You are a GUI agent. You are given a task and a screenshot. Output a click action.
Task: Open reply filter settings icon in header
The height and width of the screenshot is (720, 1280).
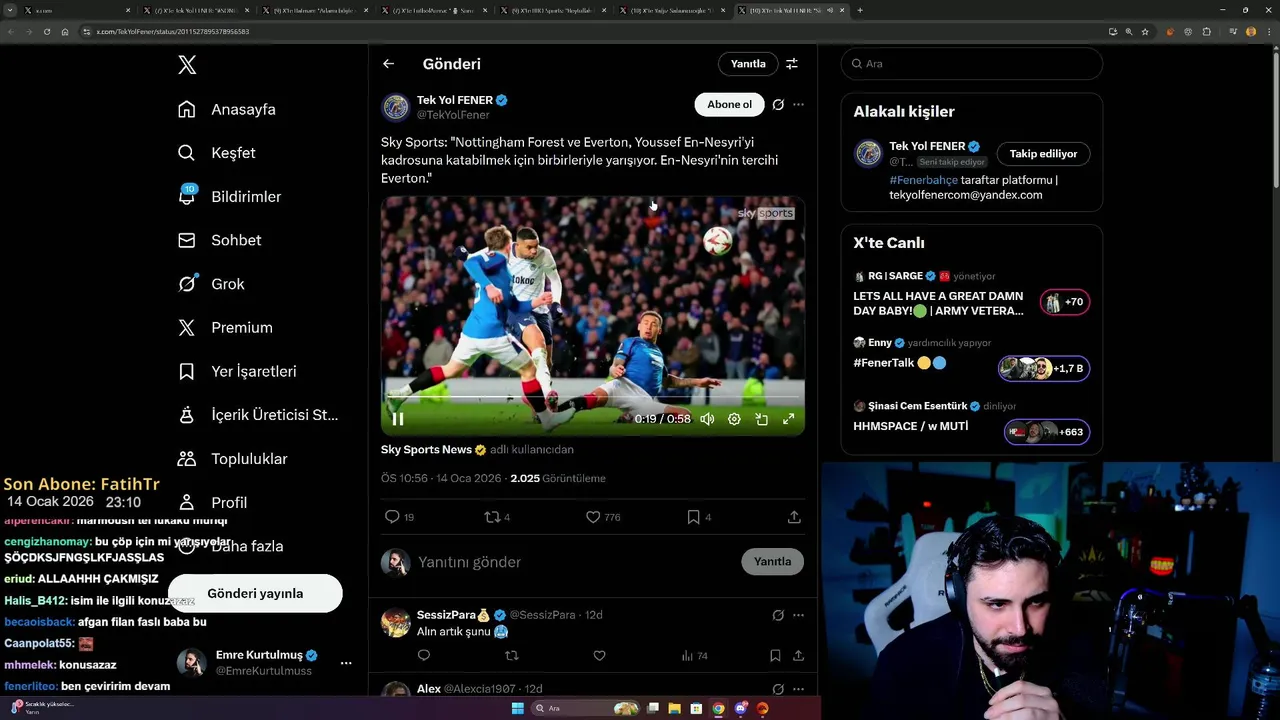point(792,64)
